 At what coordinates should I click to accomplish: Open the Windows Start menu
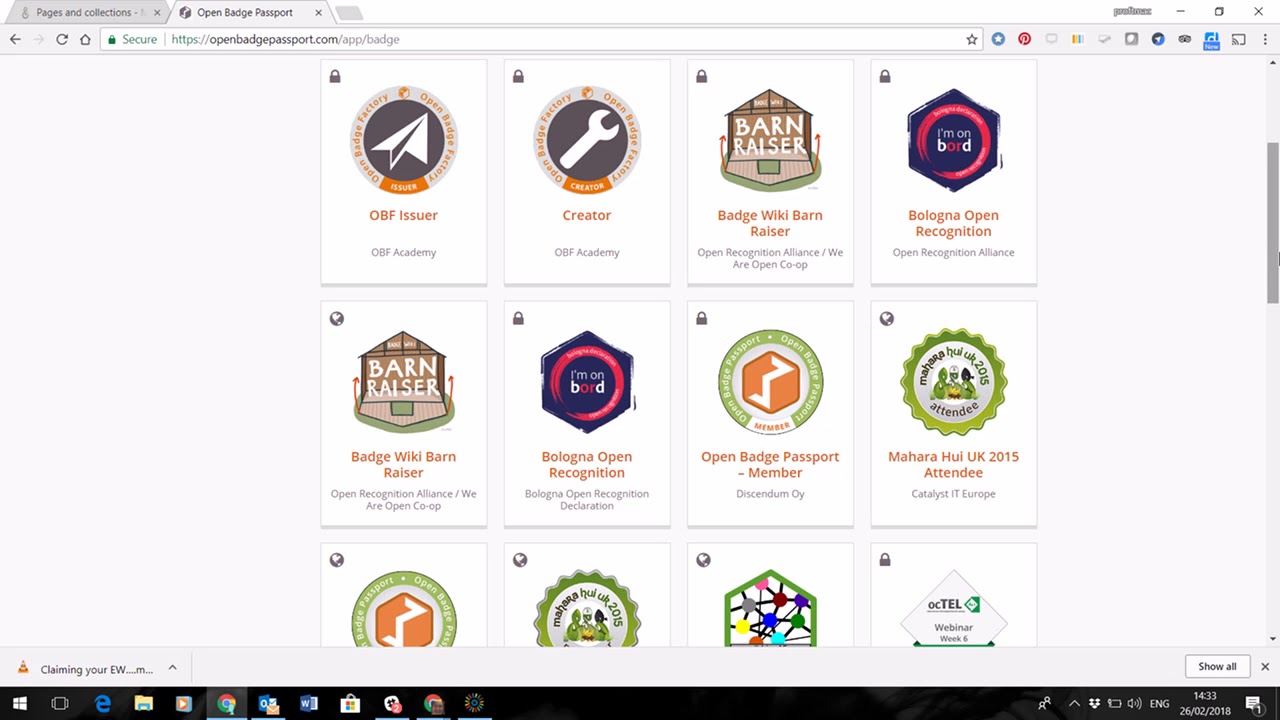point(19,704)
